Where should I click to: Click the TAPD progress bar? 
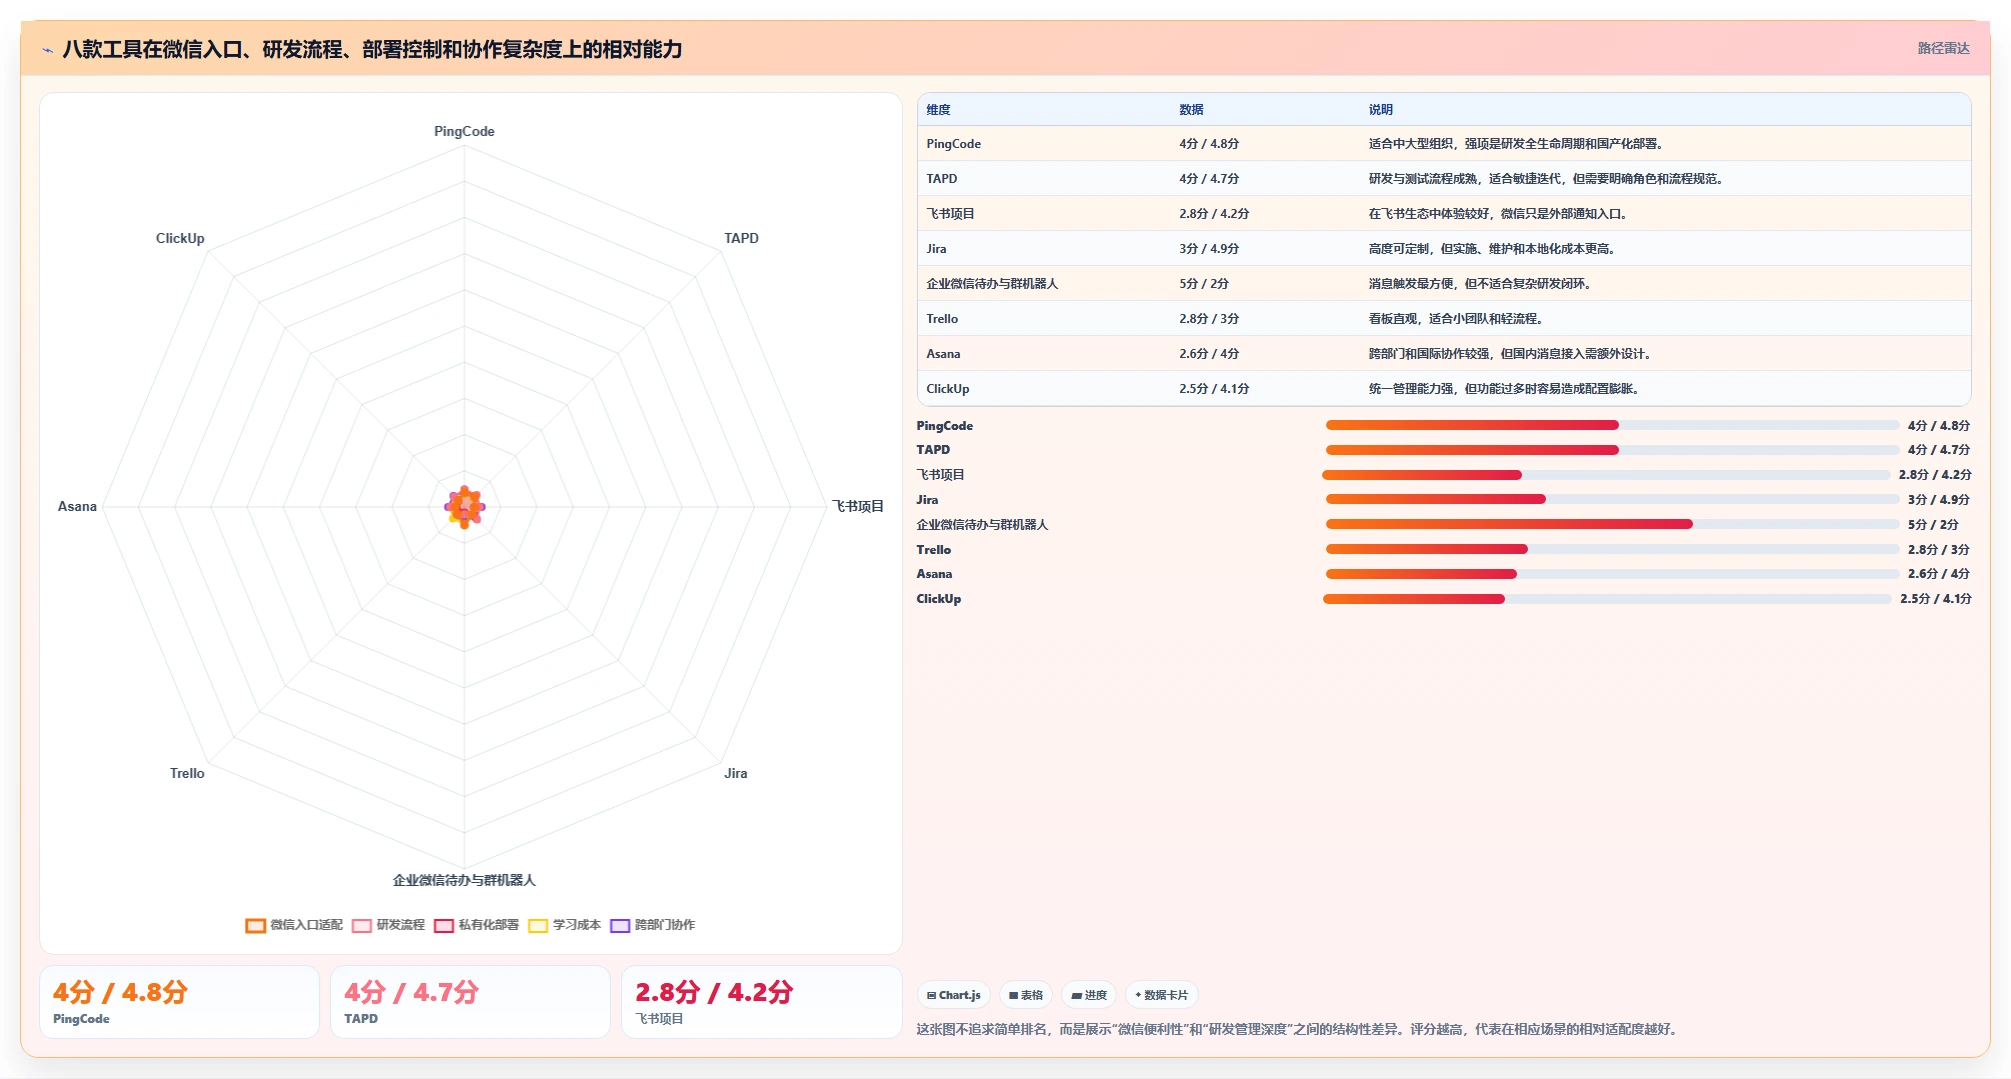tap(1612, 450)
